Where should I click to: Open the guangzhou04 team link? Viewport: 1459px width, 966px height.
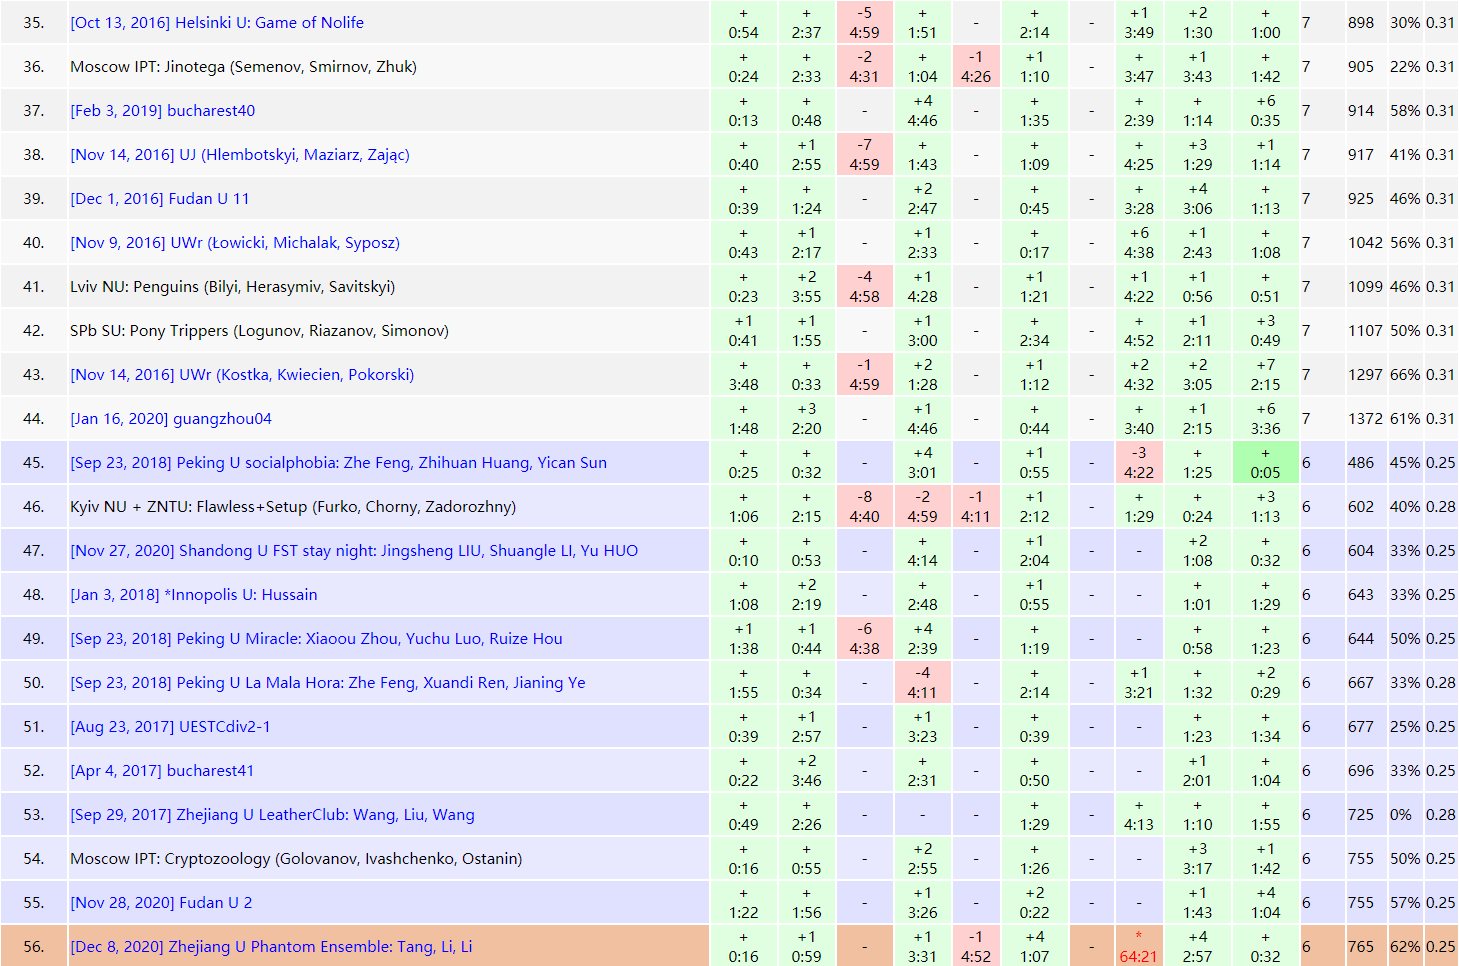(x=171, y=419)
